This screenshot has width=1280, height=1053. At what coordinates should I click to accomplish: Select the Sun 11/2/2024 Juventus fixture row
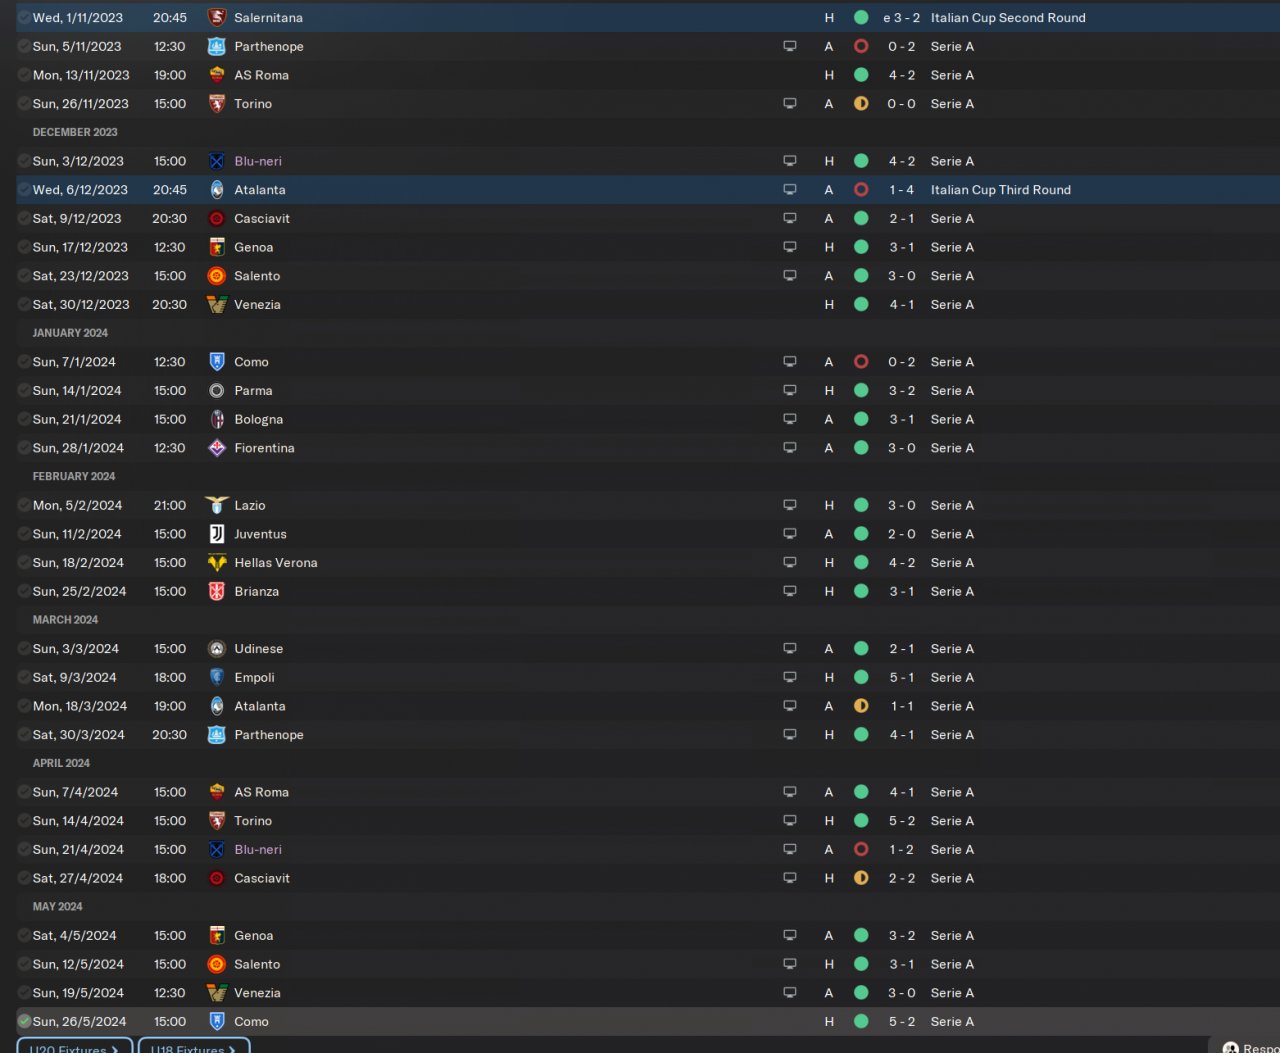[640, 534]
